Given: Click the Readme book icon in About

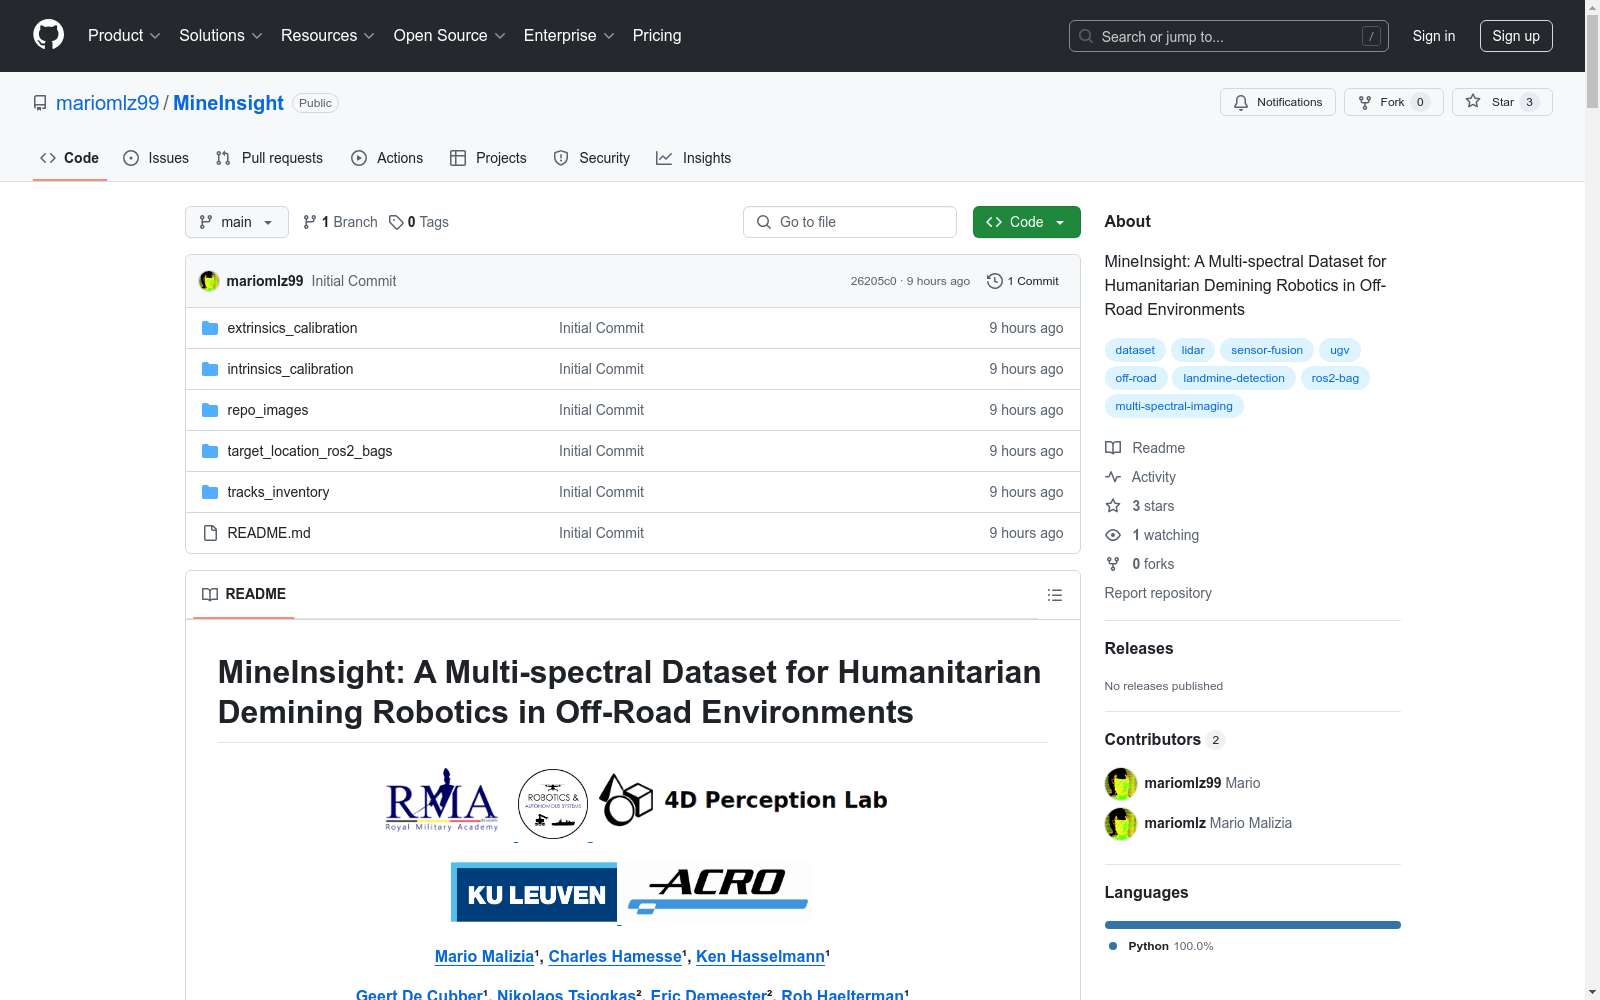Looking at the screenshot, I should coord(1113,448).
